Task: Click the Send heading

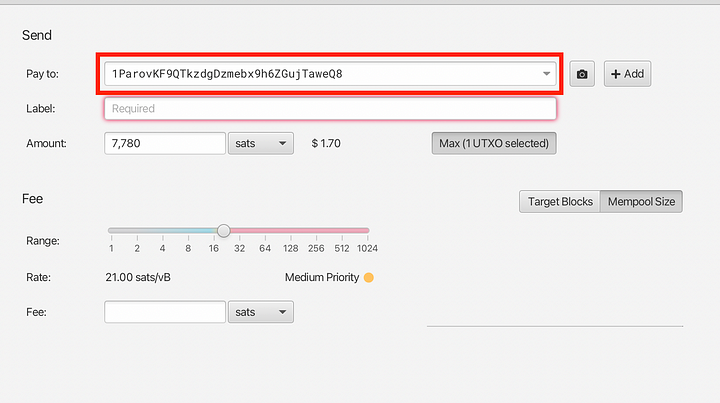Action: tap(37, 35)
